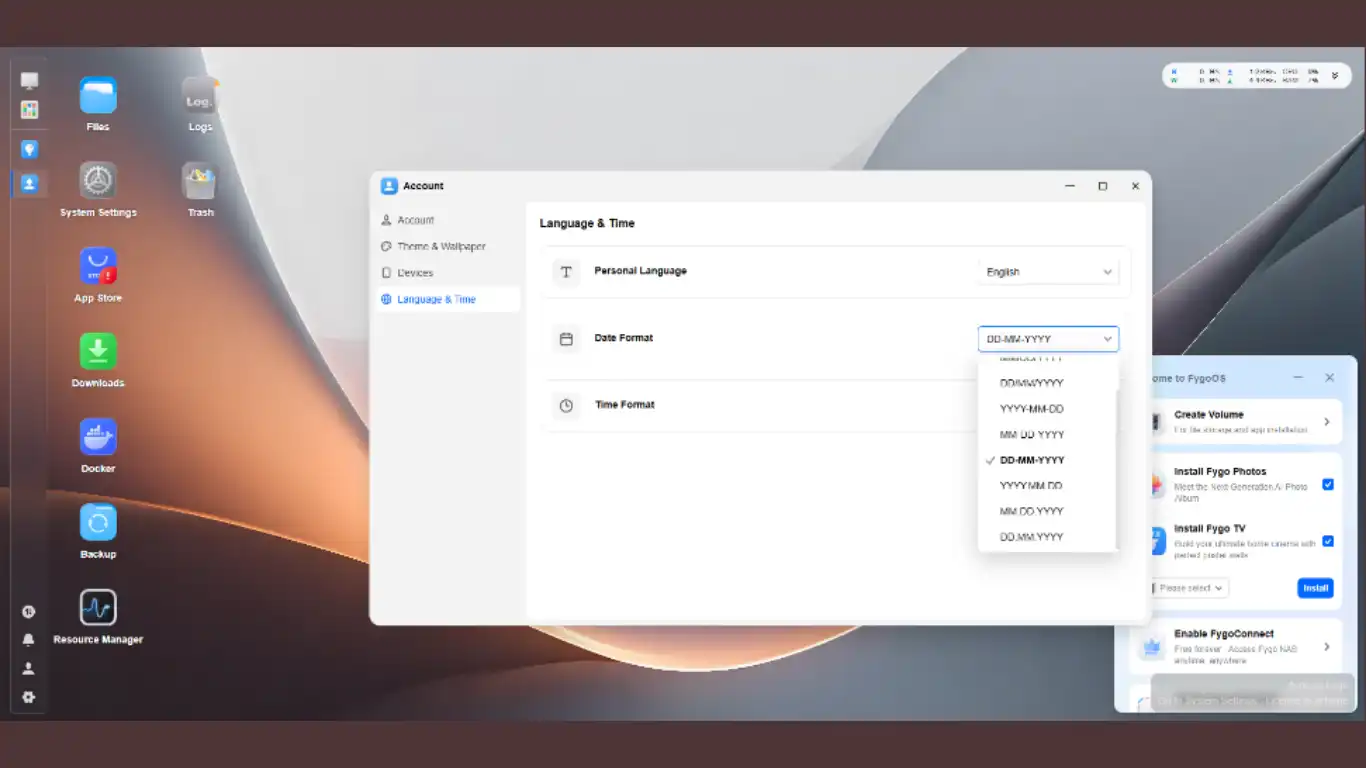
Task: Open the App Store icon
Action: point(98,267)
